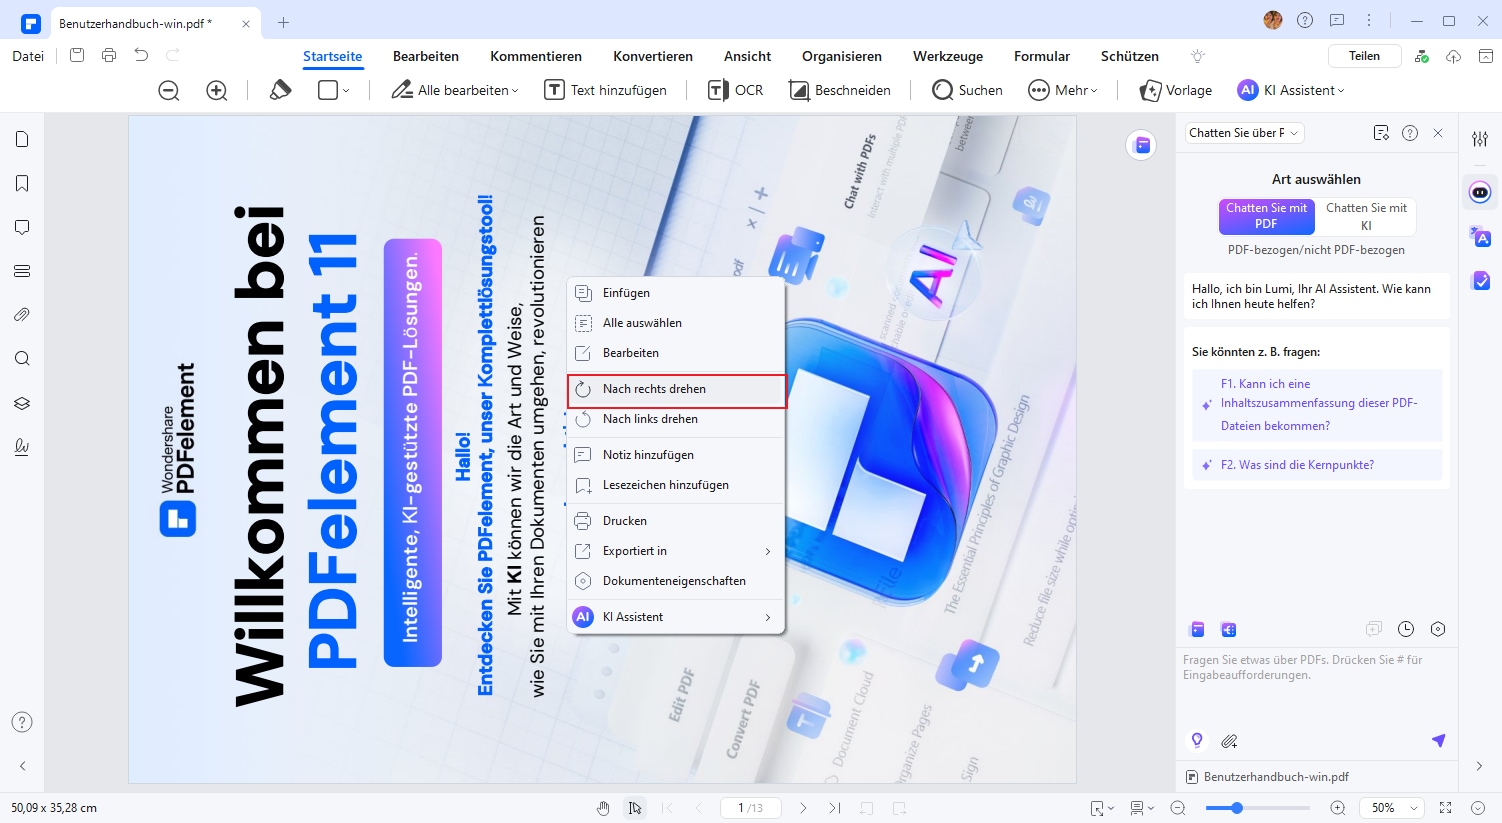The image size is (1502, 823).
Task: Click the send message arrow in chat
Action: pos(1438,741)
